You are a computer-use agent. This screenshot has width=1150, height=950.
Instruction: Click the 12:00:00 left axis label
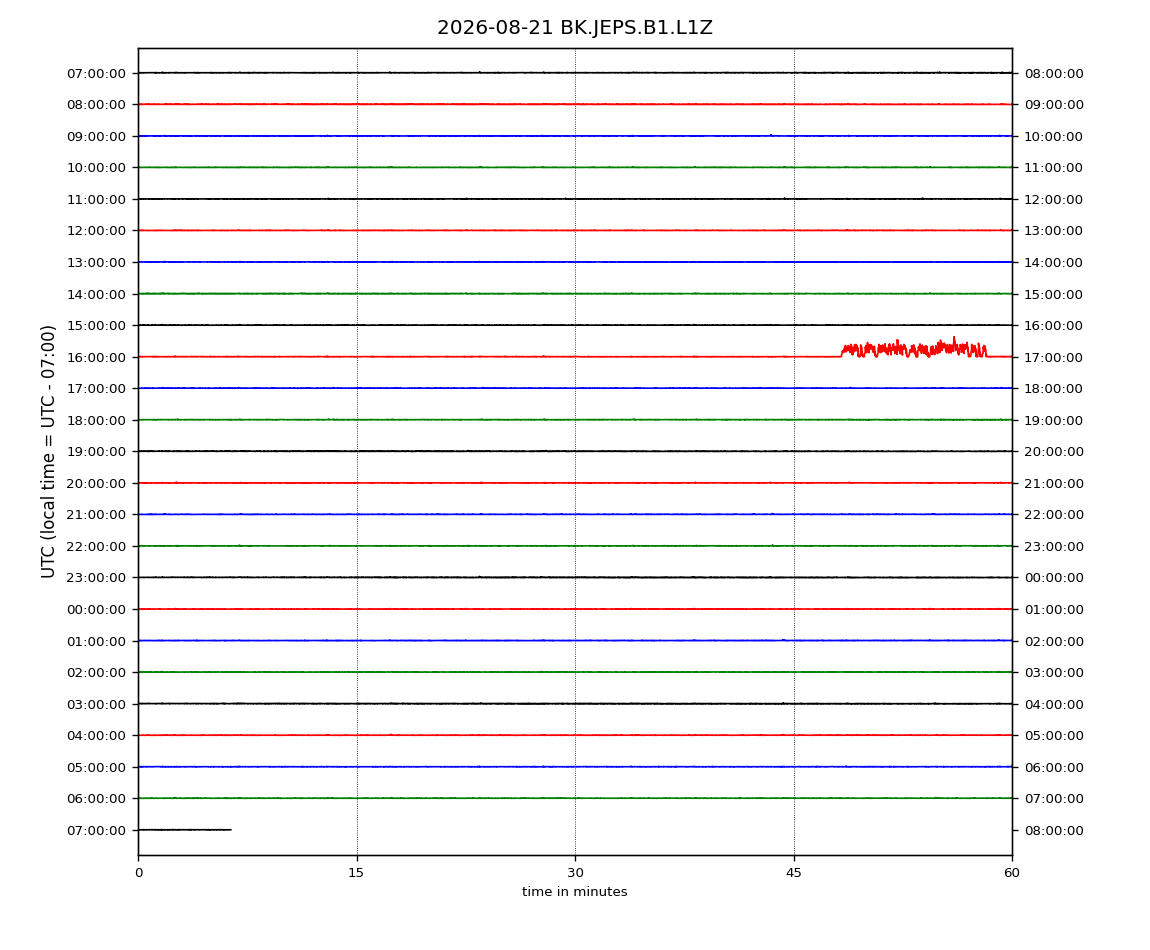96,231
